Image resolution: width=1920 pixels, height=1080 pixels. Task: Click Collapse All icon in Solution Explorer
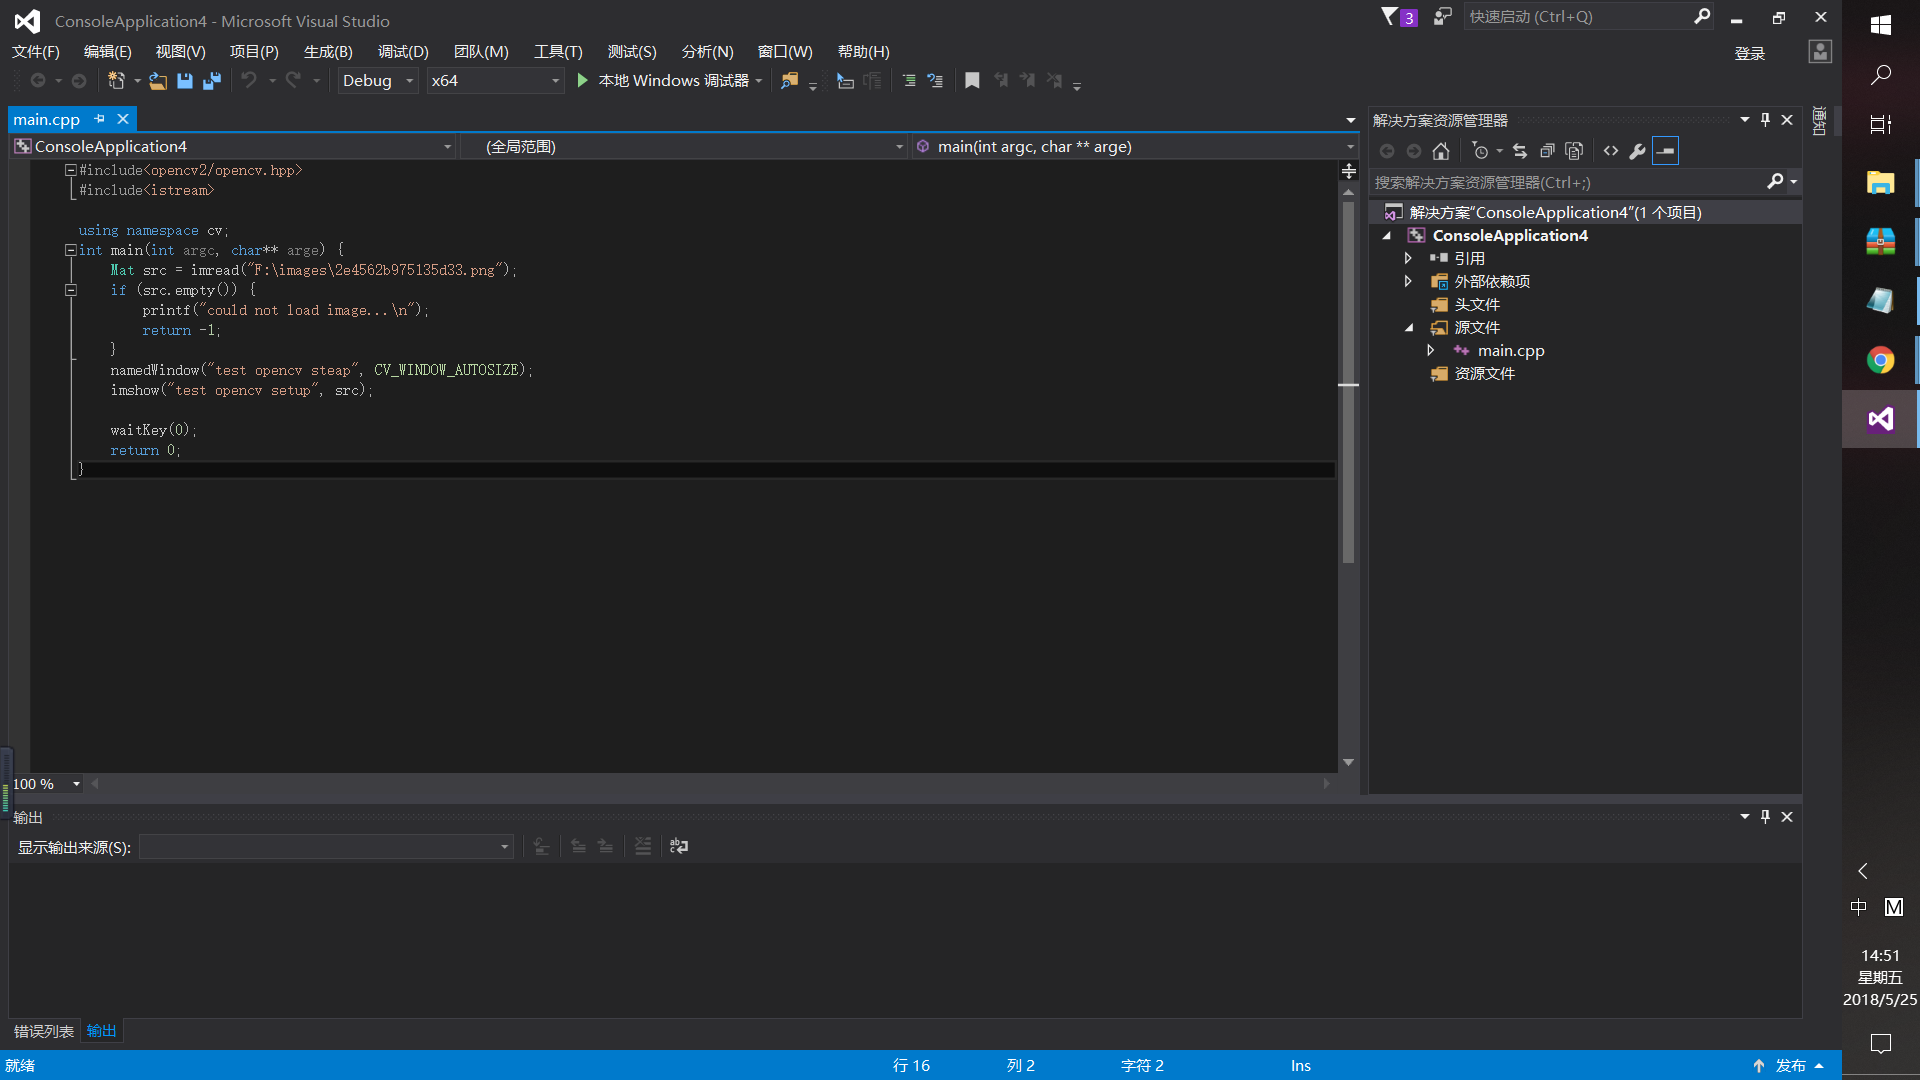tap(1547, 151)
